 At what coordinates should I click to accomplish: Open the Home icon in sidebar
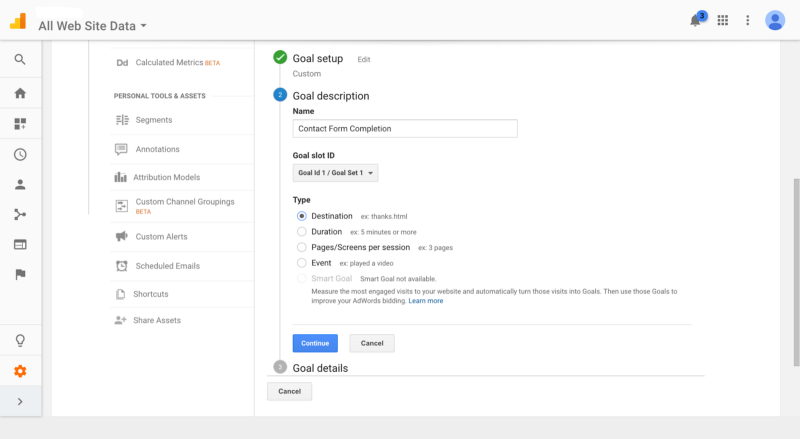(20, 93)
